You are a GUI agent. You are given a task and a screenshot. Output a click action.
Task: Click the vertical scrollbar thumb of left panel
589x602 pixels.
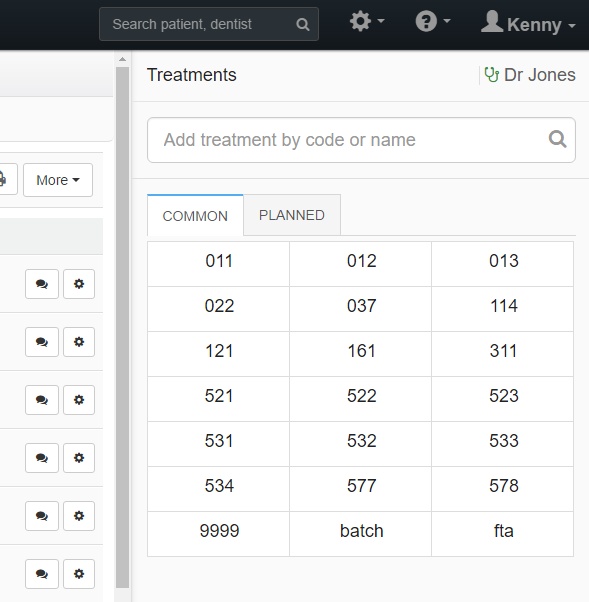click(122, 327)
